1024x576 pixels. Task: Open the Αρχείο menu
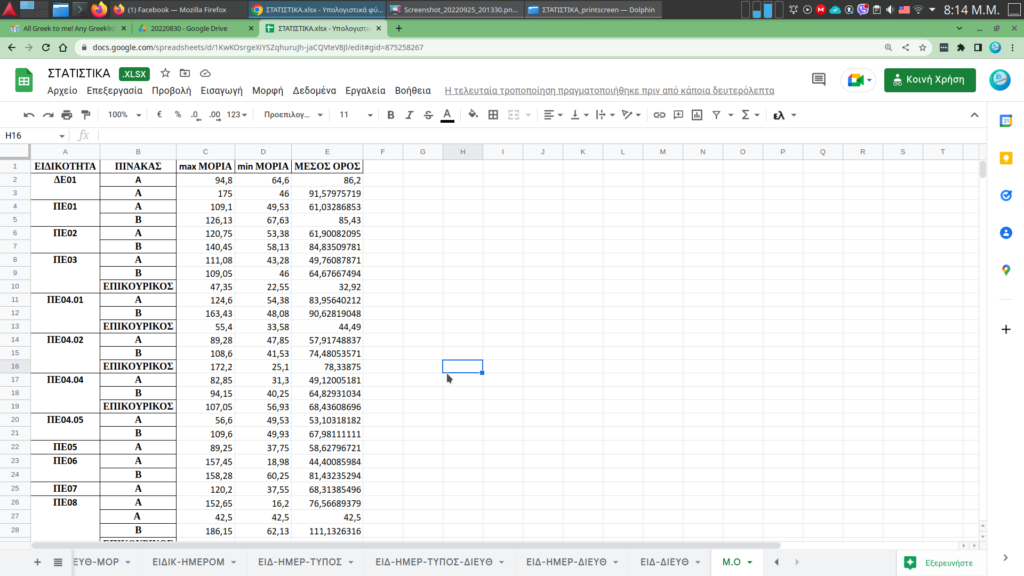(x=62, y=91)
